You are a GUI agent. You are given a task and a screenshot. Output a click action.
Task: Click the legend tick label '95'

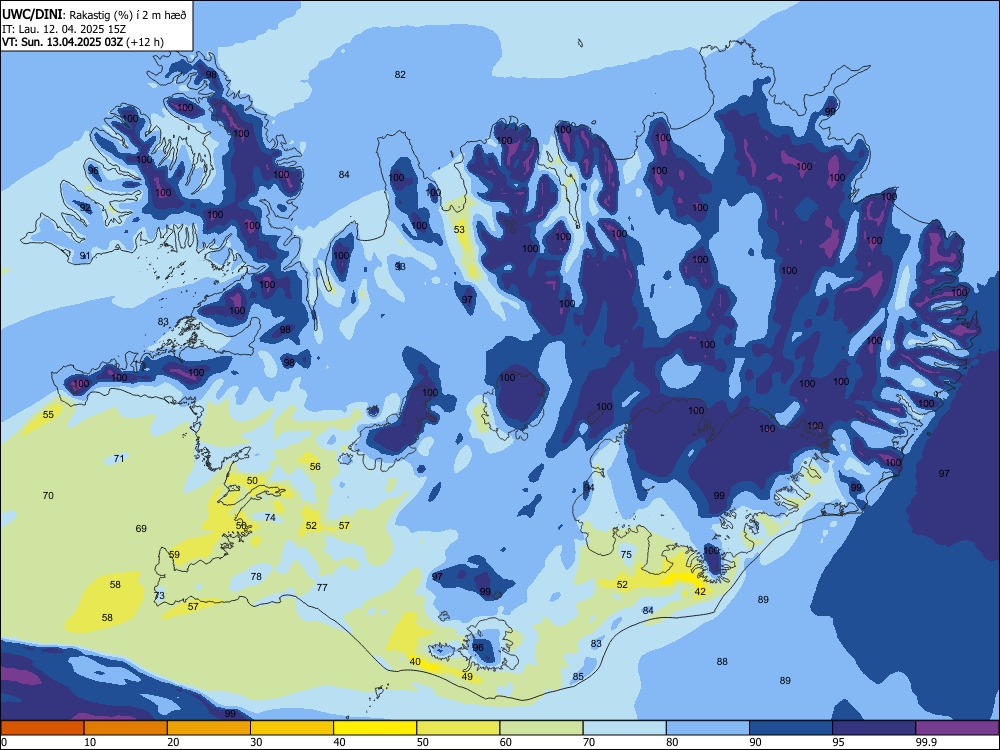point(839,742)
